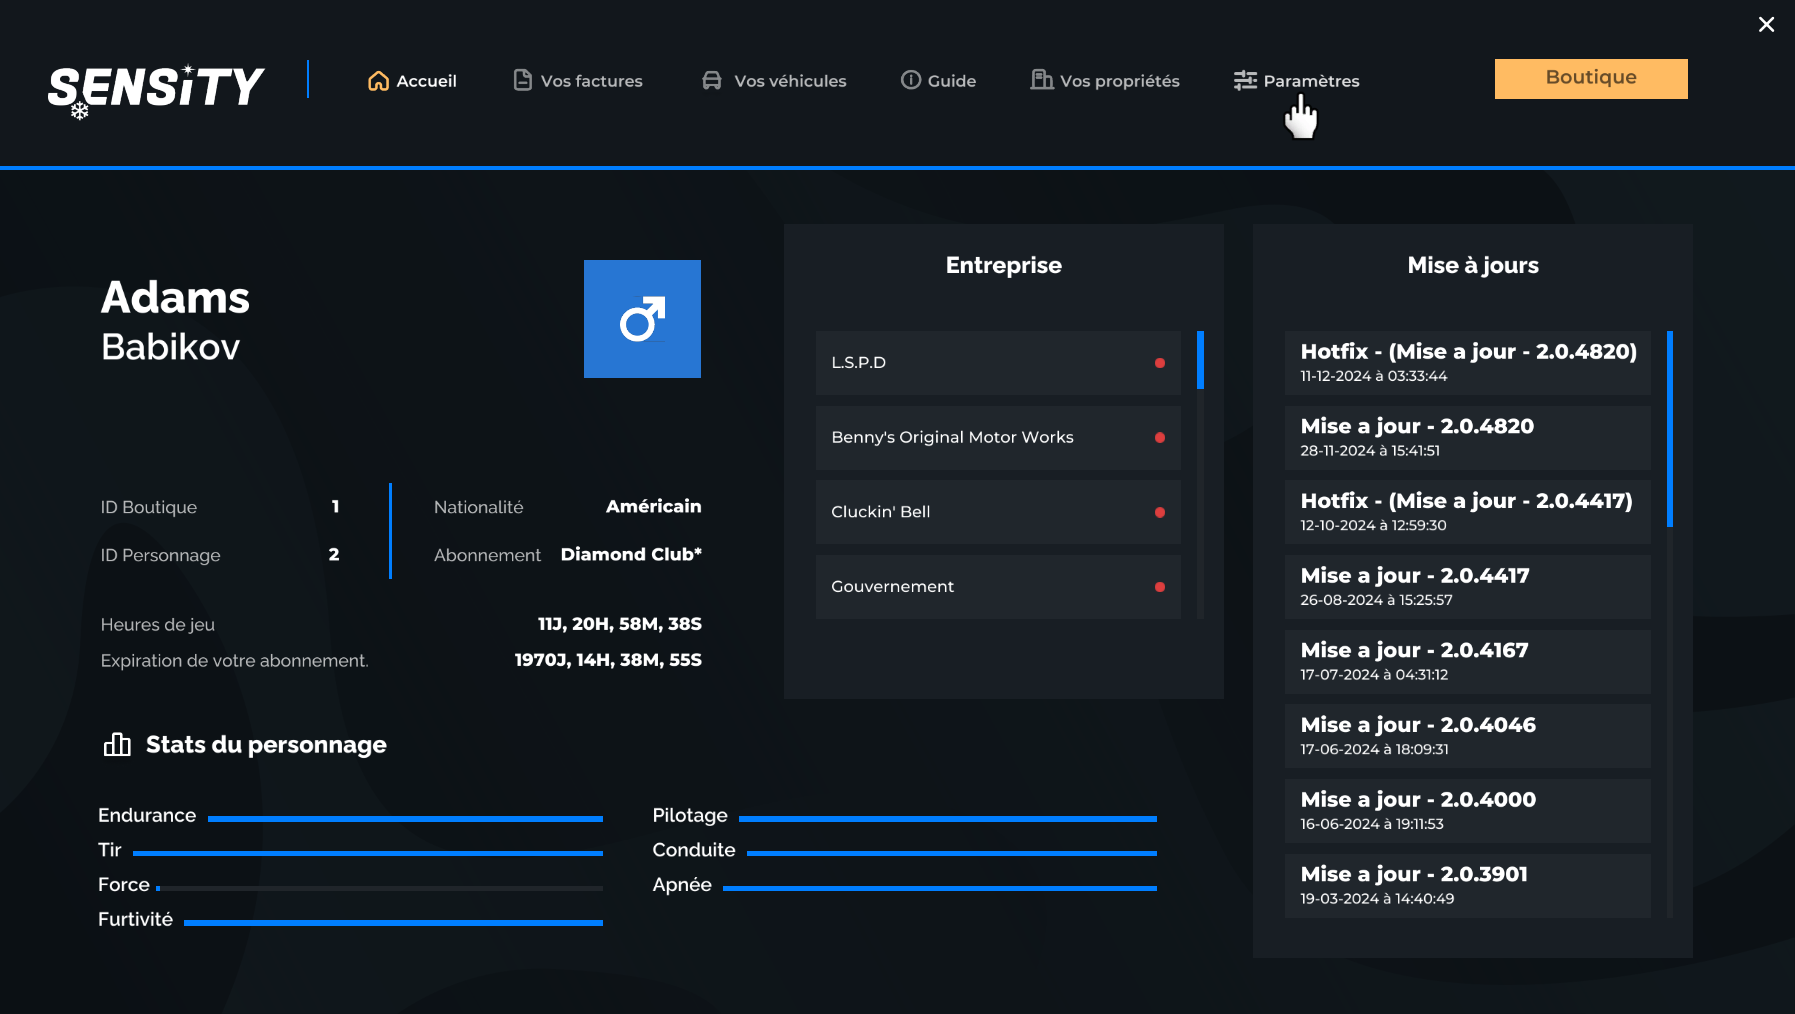Click the expiration value 1970J, 14H, 38M, 55S

(x=608, y=660)
